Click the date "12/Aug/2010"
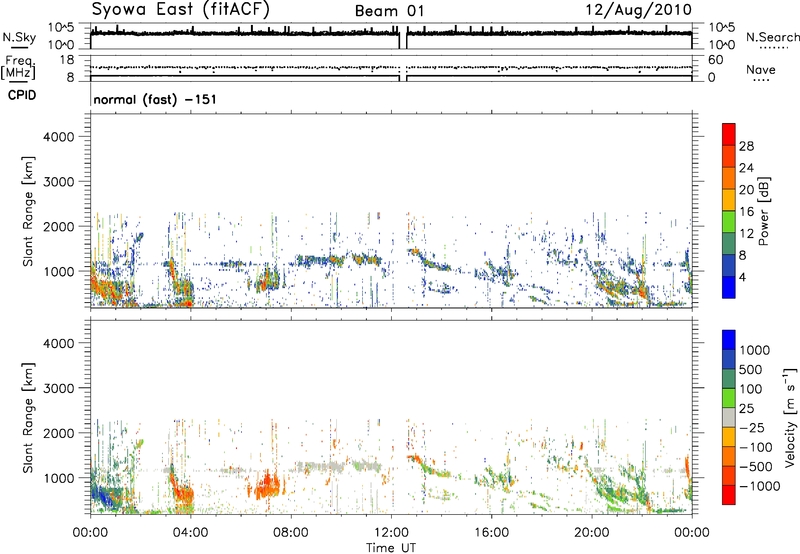This screenshot has width=800, height=554. (638, 10)
